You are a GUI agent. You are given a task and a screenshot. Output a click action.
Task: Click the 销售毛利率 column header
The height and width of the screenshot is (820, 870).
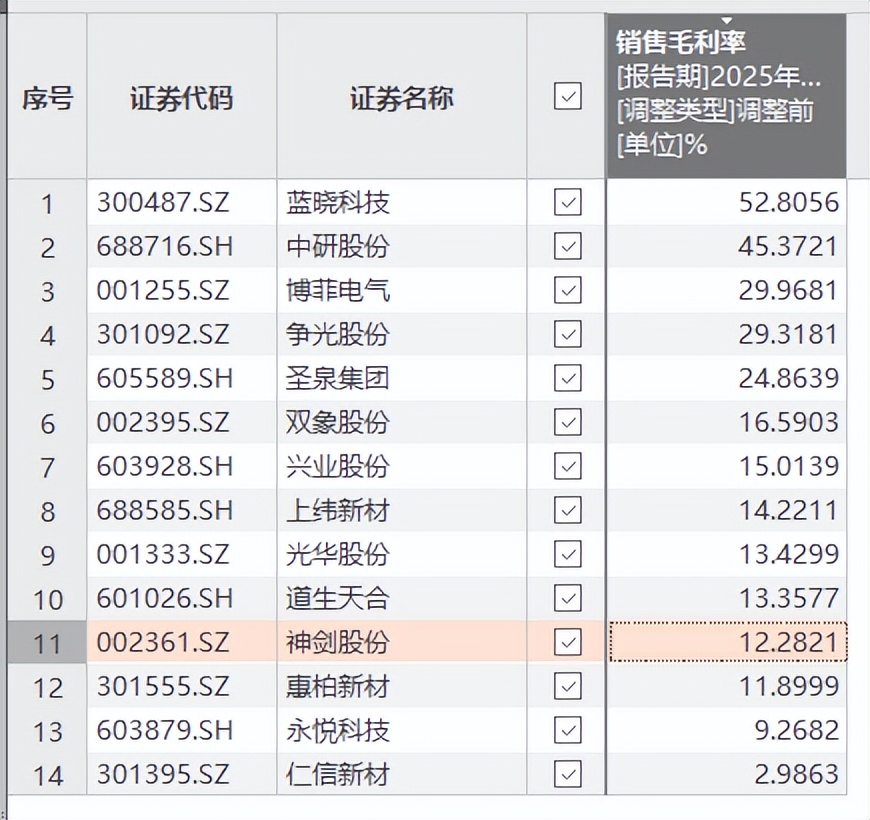click(726, 96)
